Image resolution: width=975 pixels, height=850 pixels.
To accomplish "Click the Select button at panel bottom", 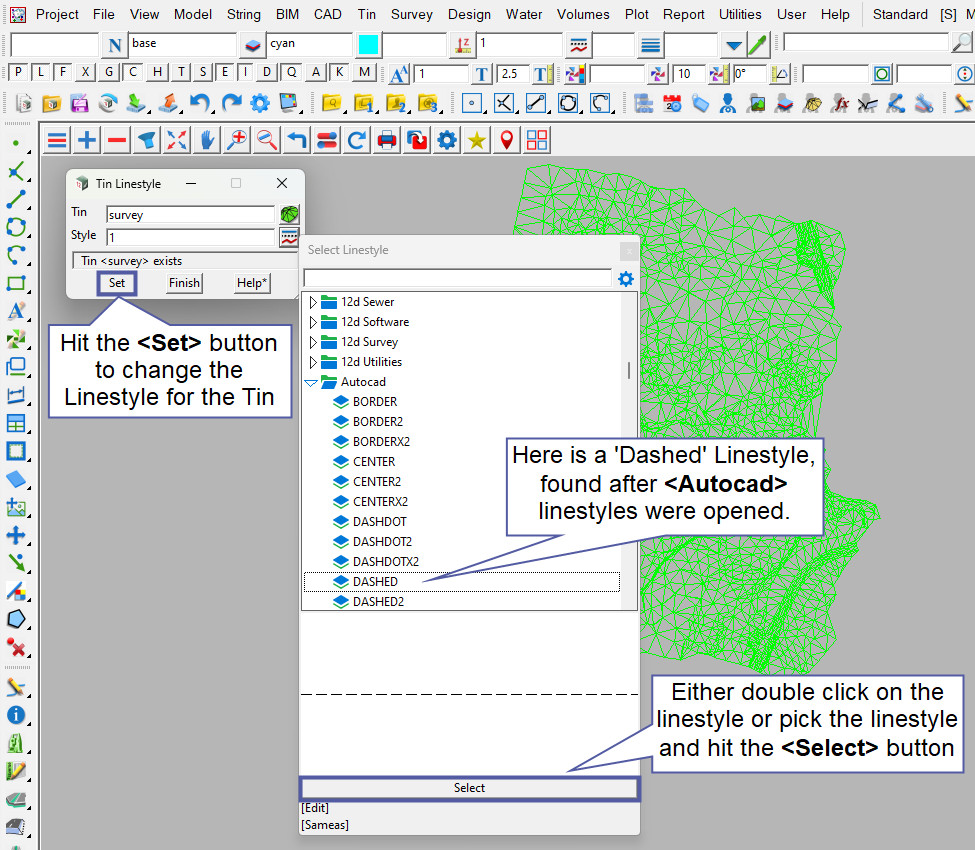I will (469, 788).
